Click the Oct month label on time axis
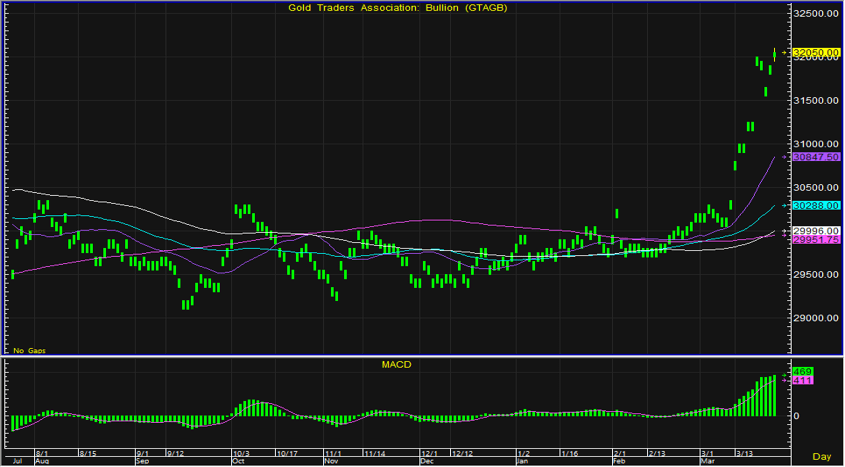This screenshot has height=467, width=845. (x=239, y=462)
